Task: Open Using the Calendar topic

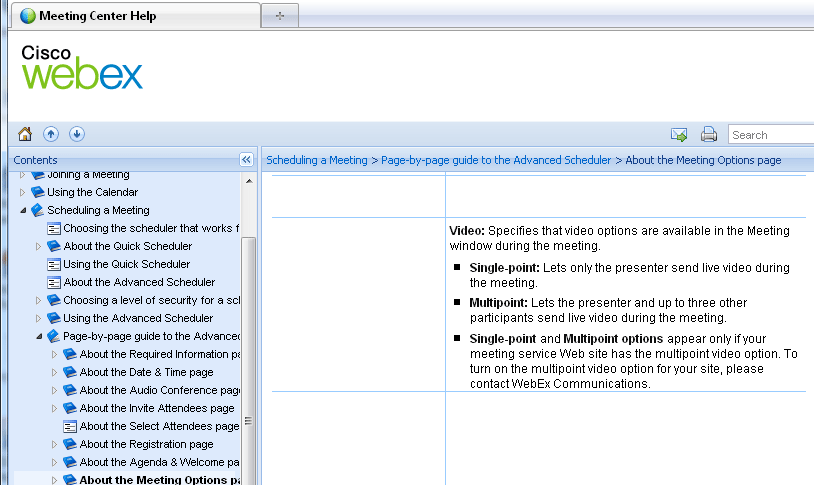Action: [92, 192]
